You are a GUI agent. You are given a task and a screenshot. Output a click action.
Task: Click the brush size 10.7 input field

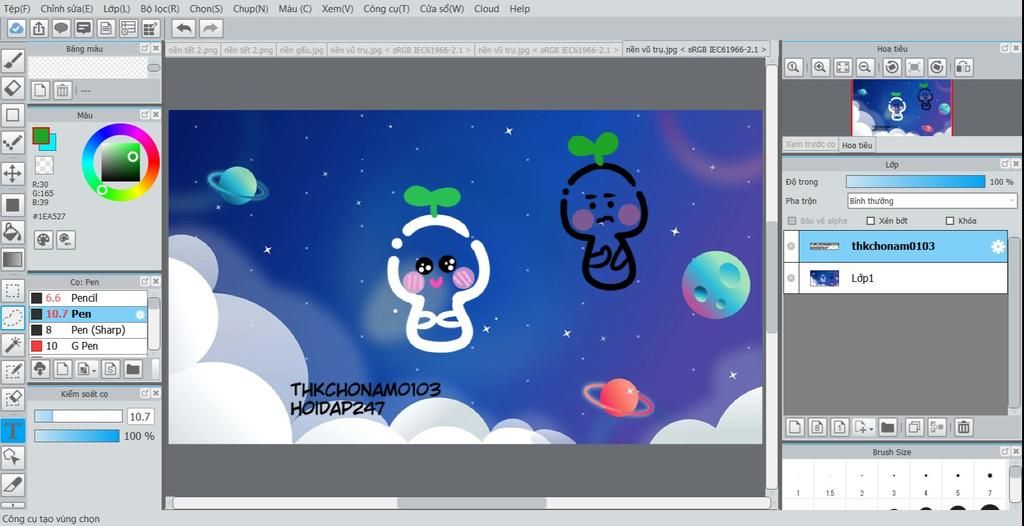click(140, 416)
